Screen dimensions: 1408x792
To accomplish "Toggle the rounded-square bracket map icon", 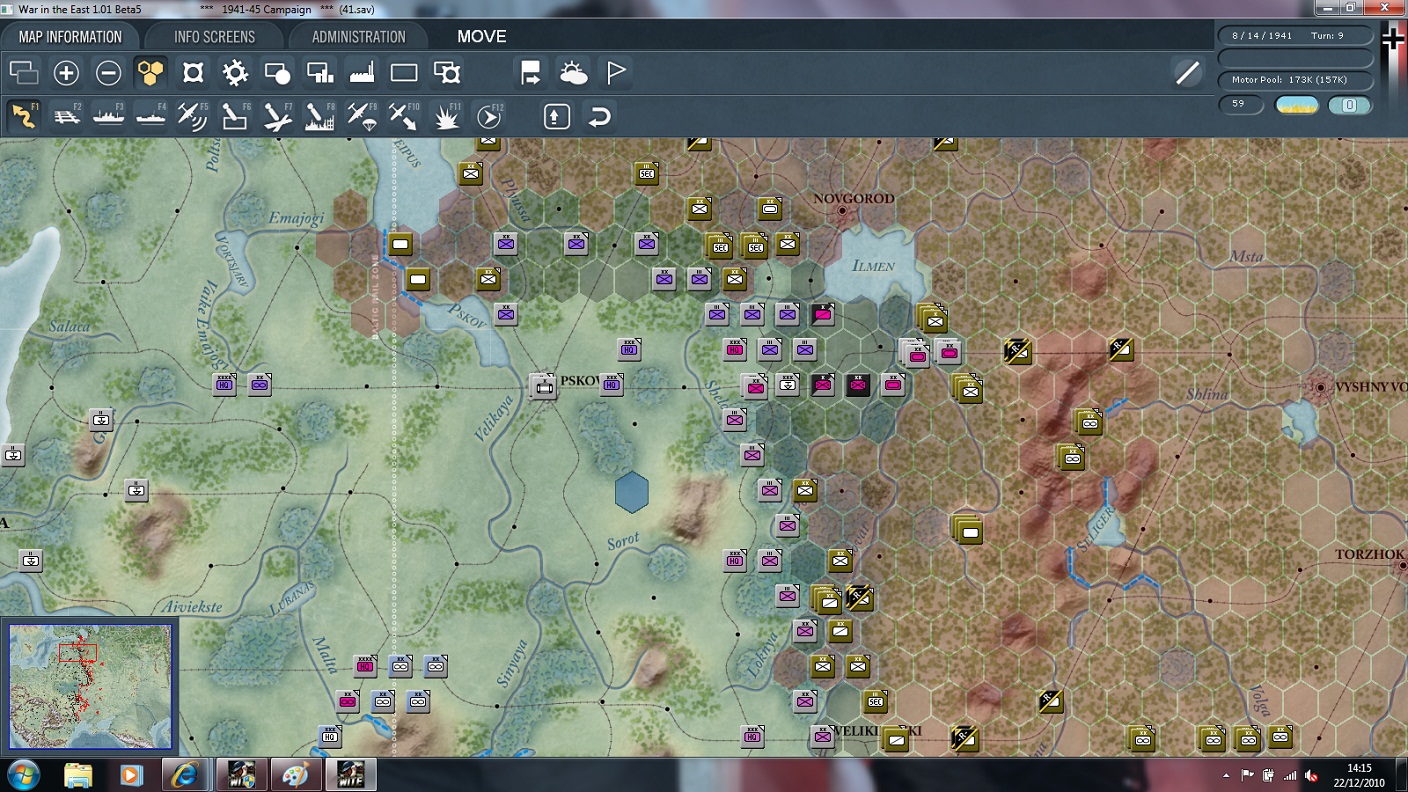I will (x=193, y=73).
